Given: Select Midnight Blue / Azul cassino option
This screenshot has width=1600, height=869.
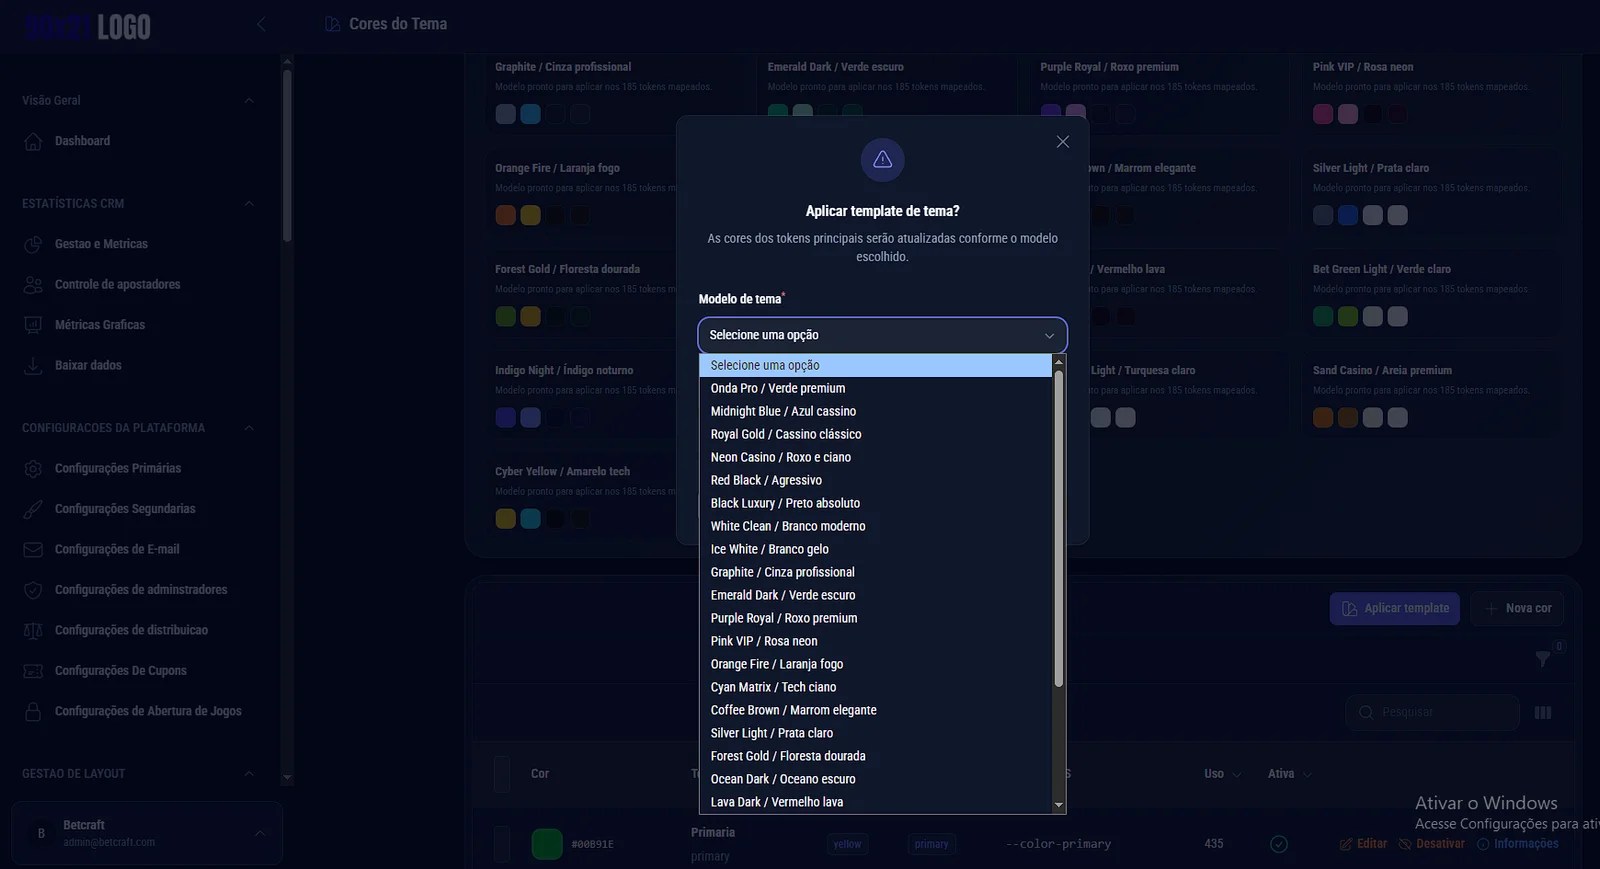Looking at the screenshot, I should point(875,411).
